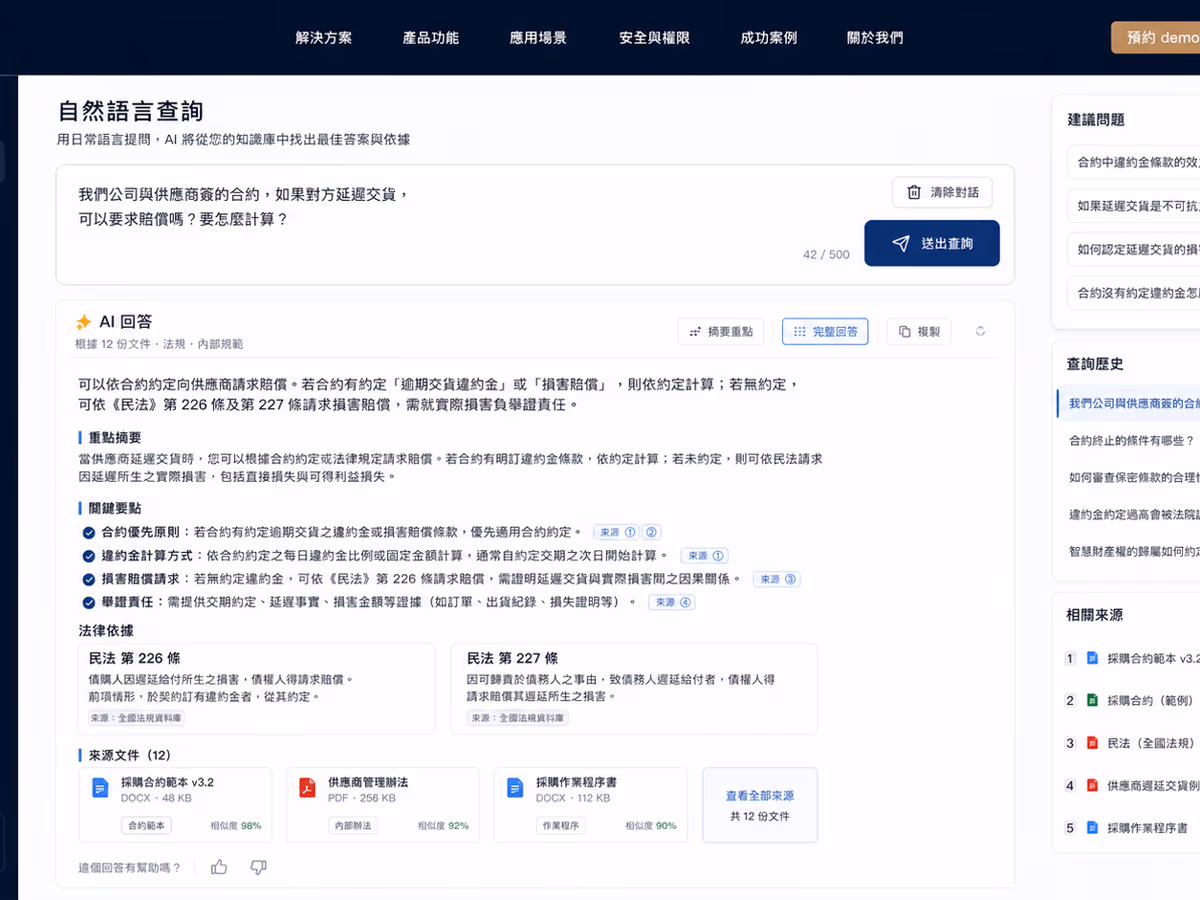Click 來源 ①② tag after 合約優先原則

point(627,532)
